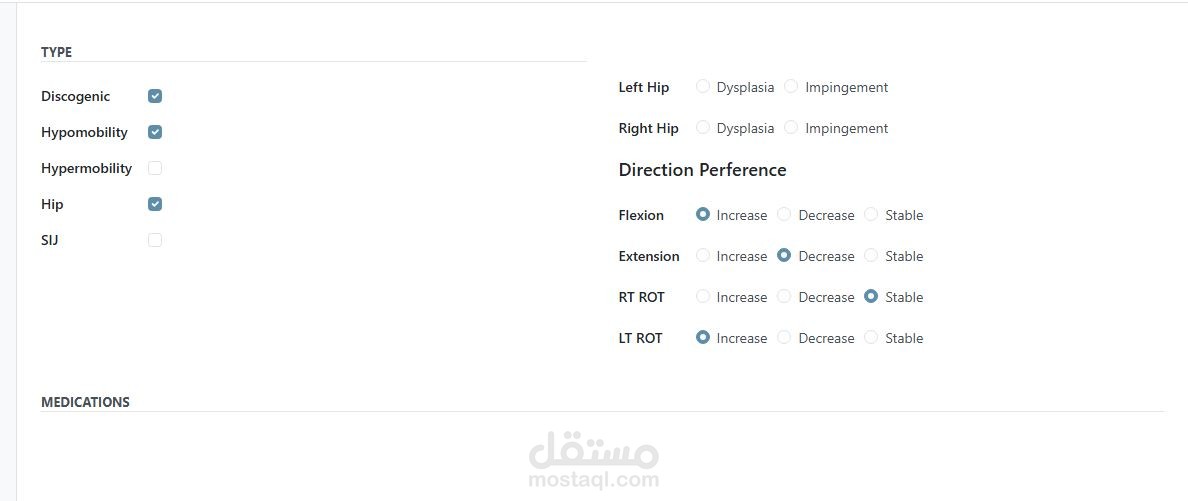
Task: Choose Dysplasia for Right Hip
Action: (x=703, y=127)
